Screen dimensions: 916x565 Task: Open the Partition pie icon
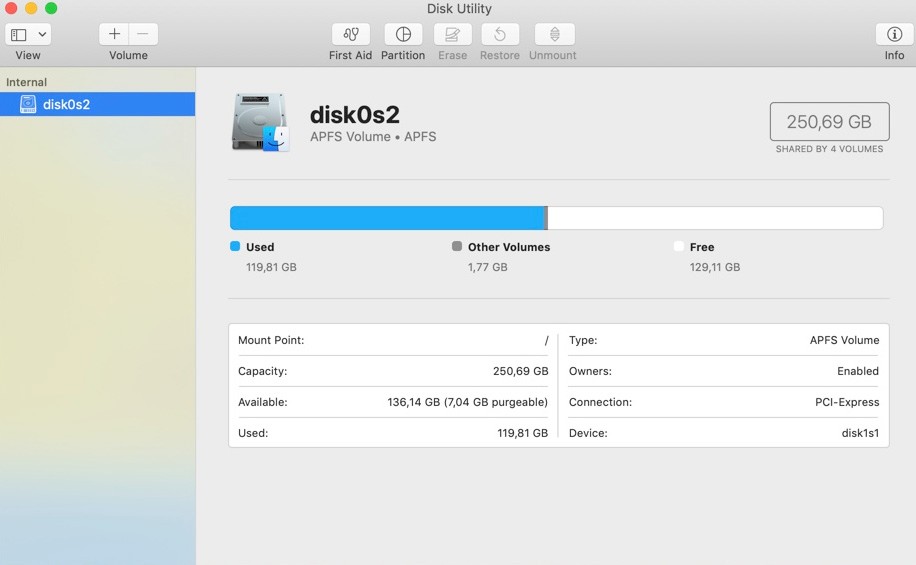pyautogui.click(x=403, y=34)
